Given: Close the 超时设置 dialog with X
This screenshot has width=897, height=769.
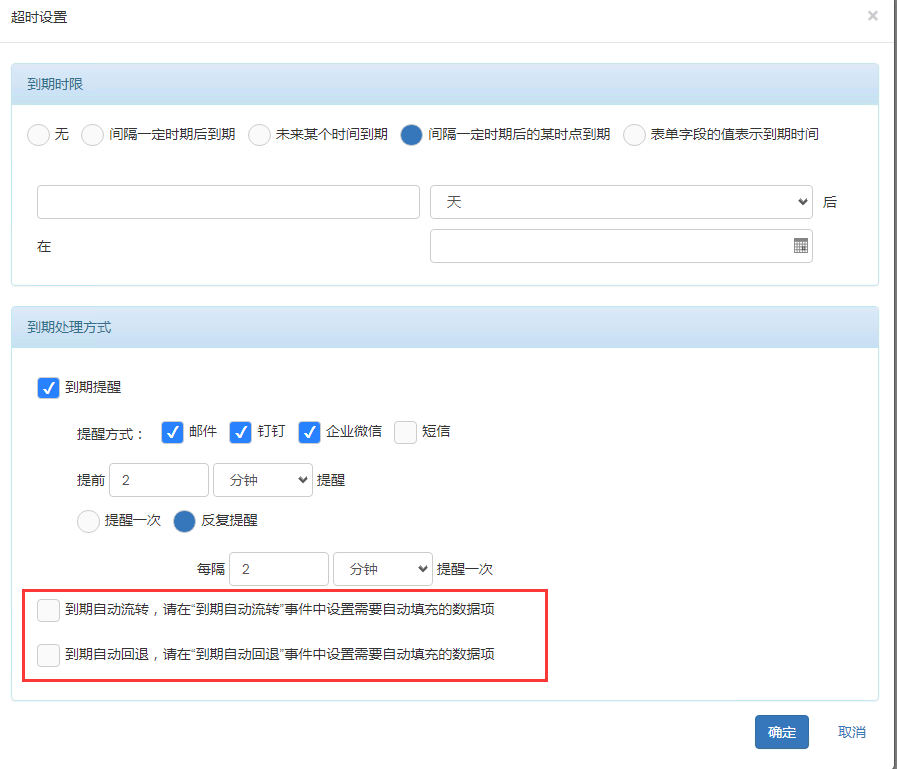Looking at the screenshot, I should tap(872, 16).
